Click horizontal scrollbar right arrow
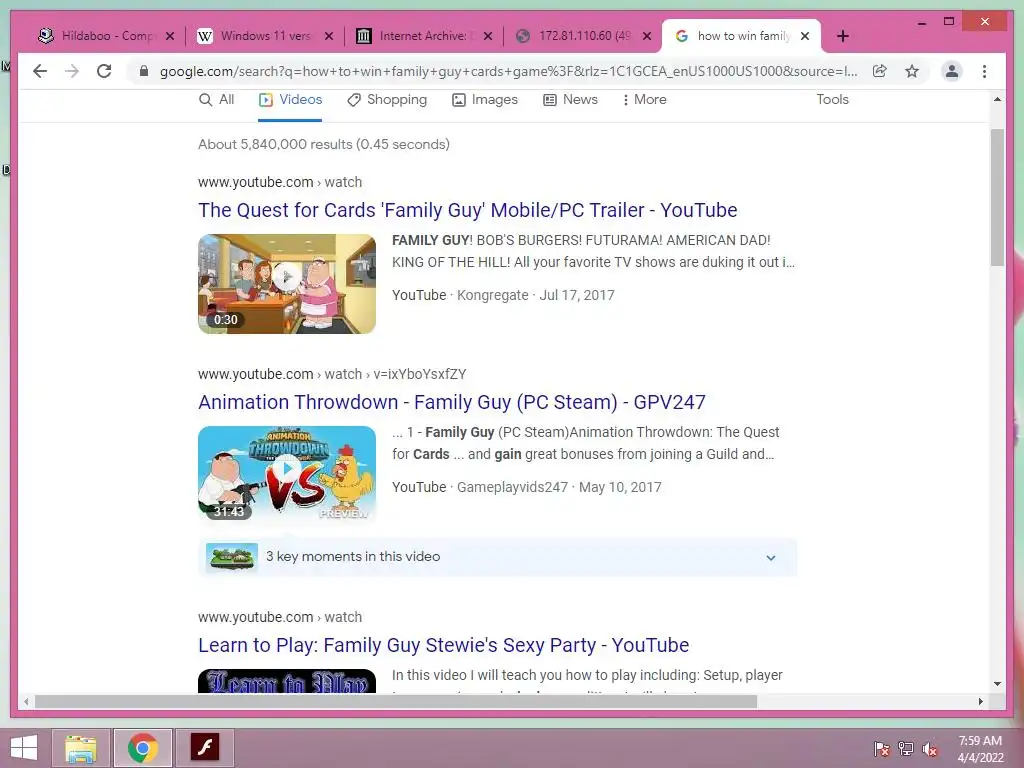Viewport: 1024px width, 768px height. click(980, 702)
